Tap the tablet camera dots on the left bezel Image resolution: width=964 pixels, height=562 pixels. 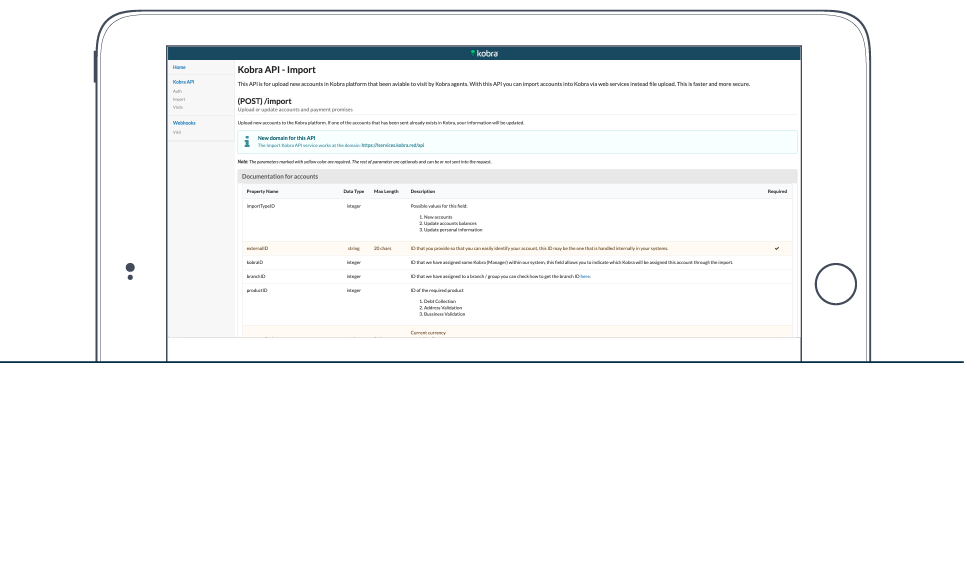point(130,271)
